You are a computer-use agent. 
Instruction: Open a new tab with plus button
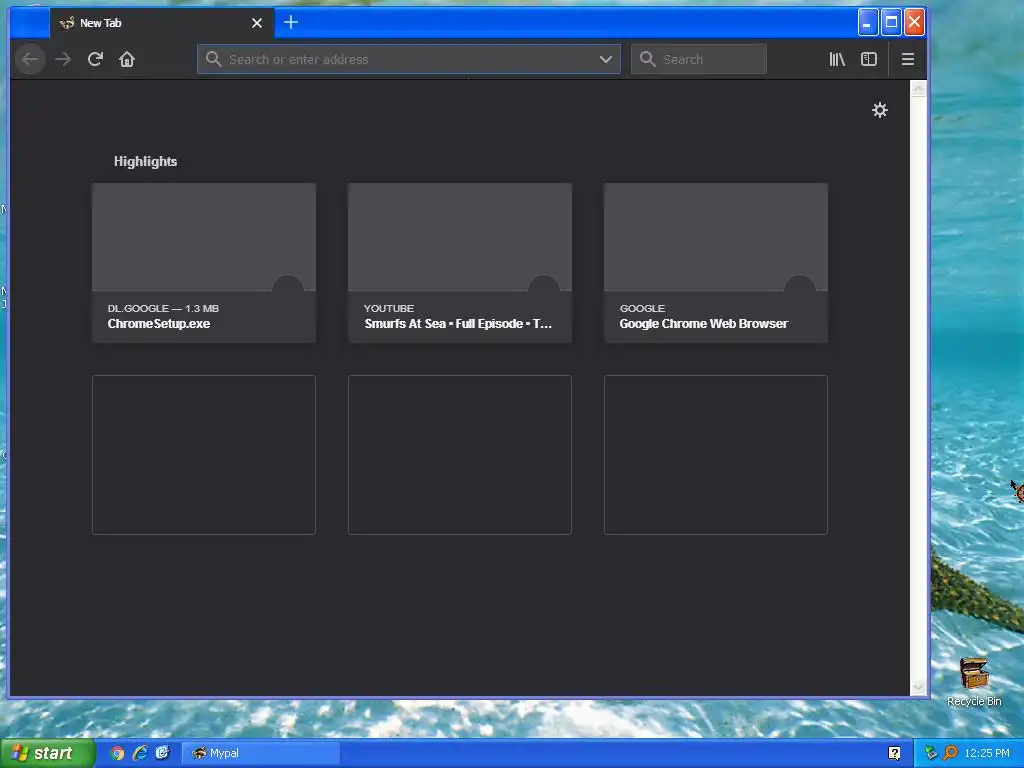tap(291, 22)
